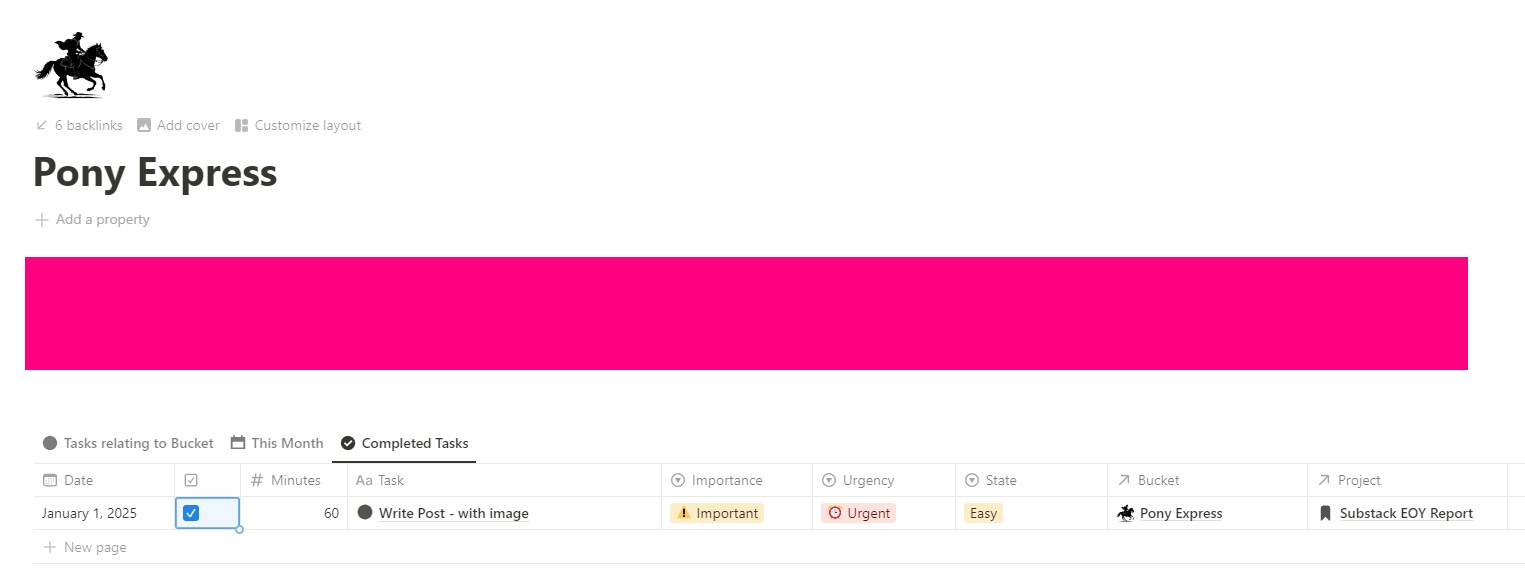Screen dimensions: 1525x568
Task: Click the Easy state tag
Action: pyautogui.click(x=983, y=513)
